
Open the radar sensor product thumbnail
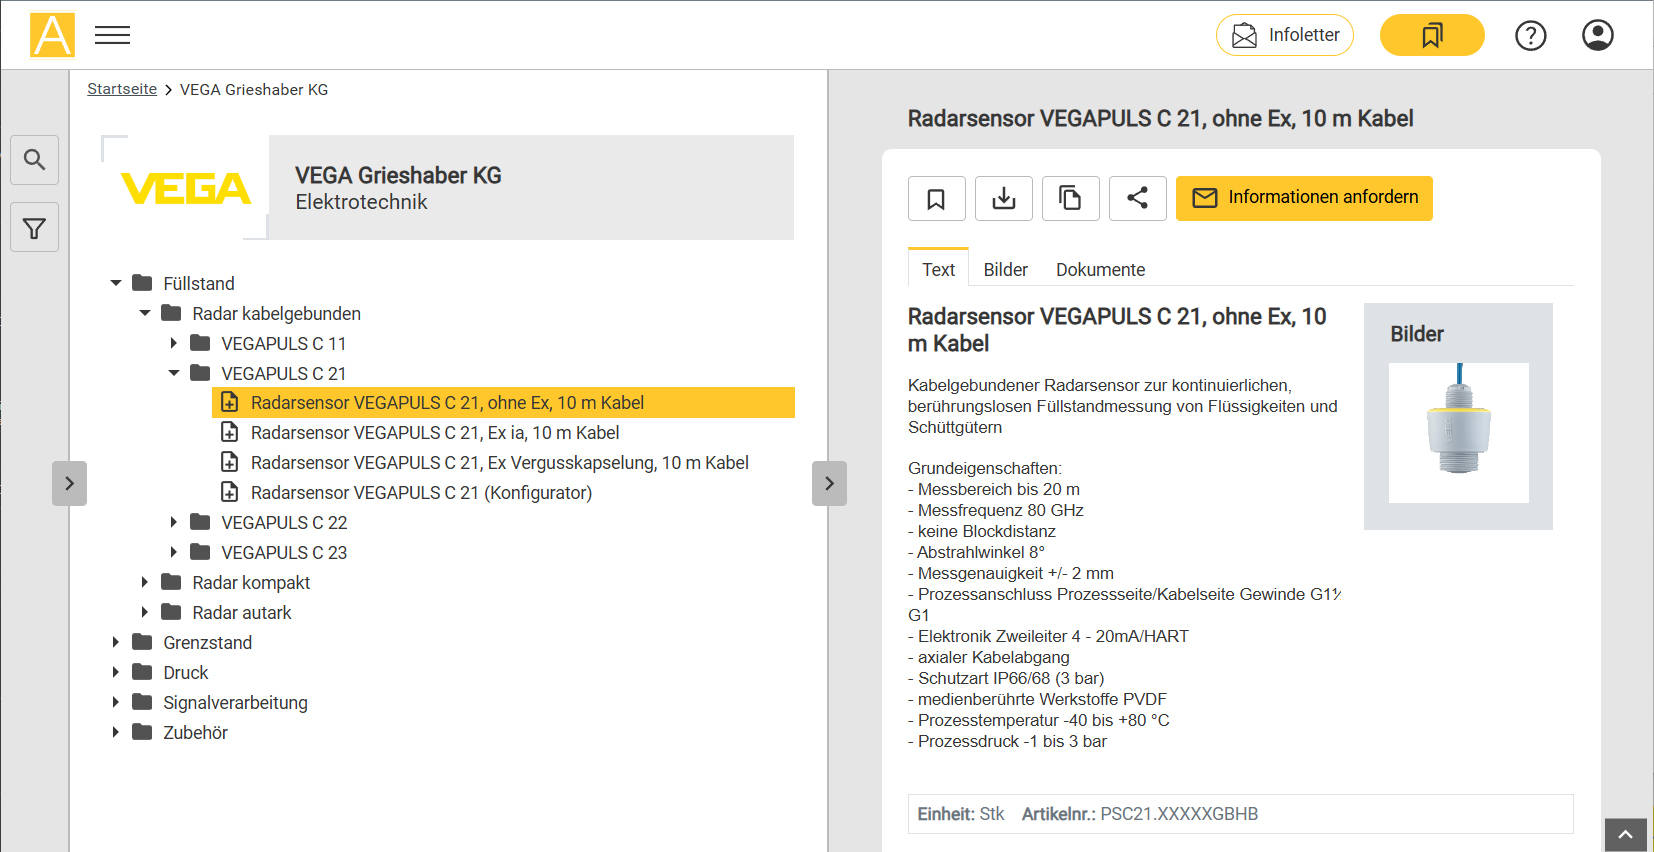[x=1458, y=432]
